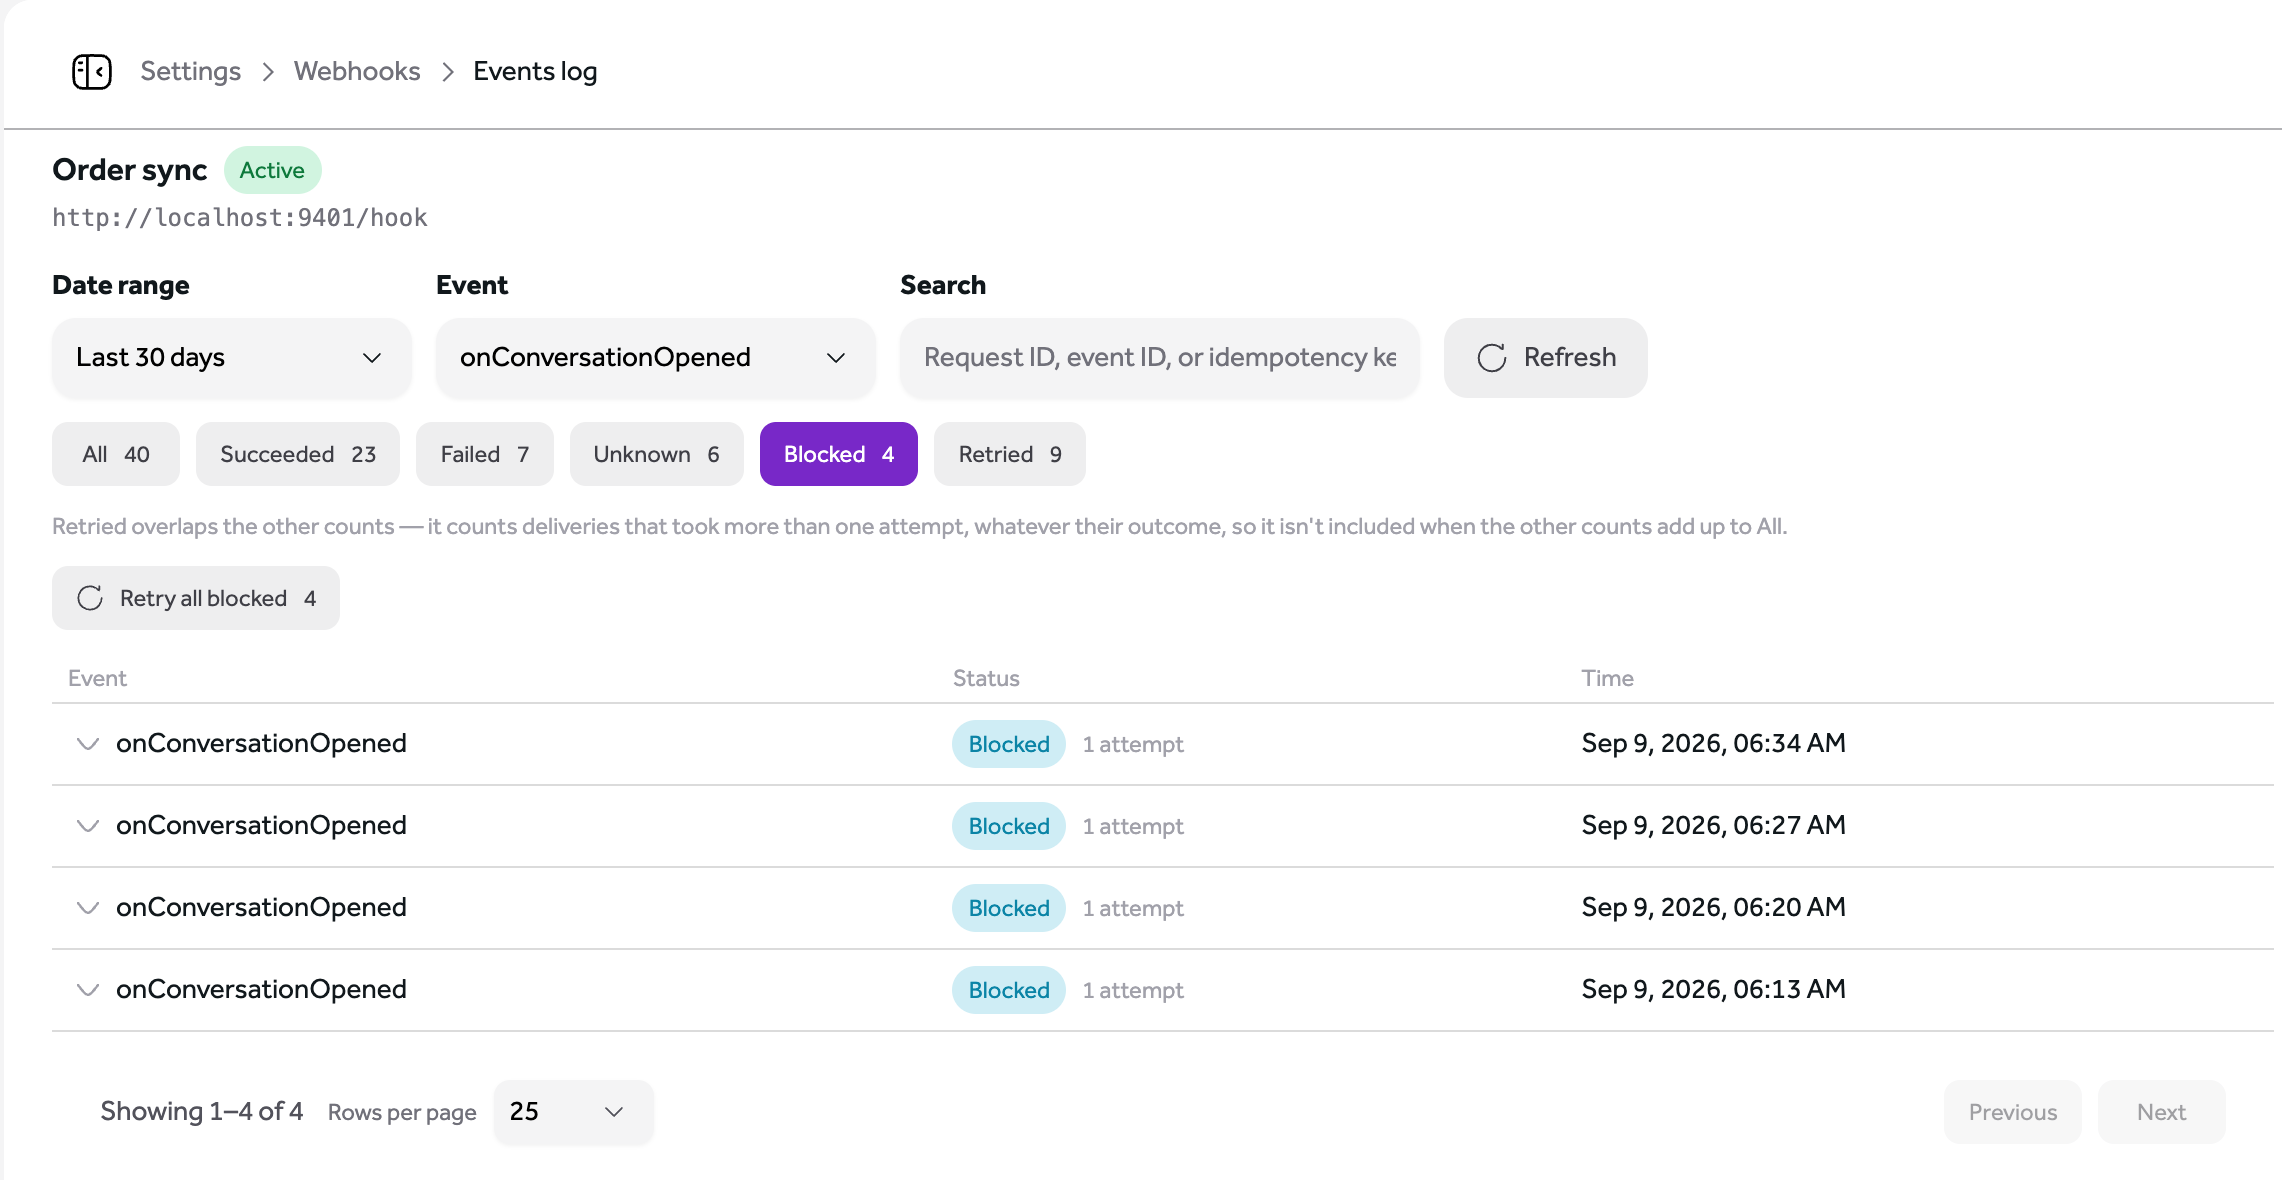Click the Events log breadcrumb

535,72
